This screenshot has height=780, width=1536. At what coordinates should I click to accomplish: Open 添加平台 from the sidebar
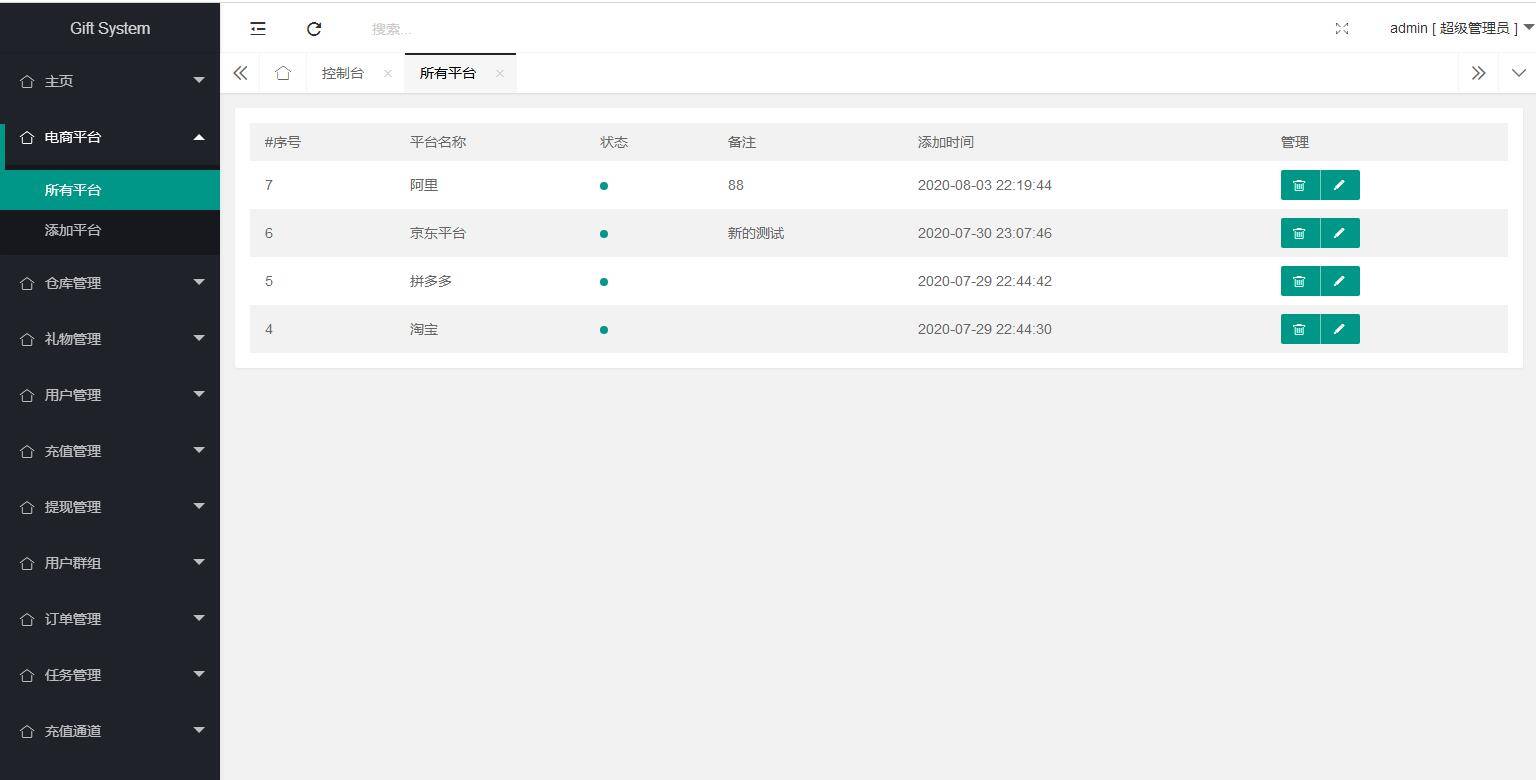pyautogui.click(x=74, y=230)
